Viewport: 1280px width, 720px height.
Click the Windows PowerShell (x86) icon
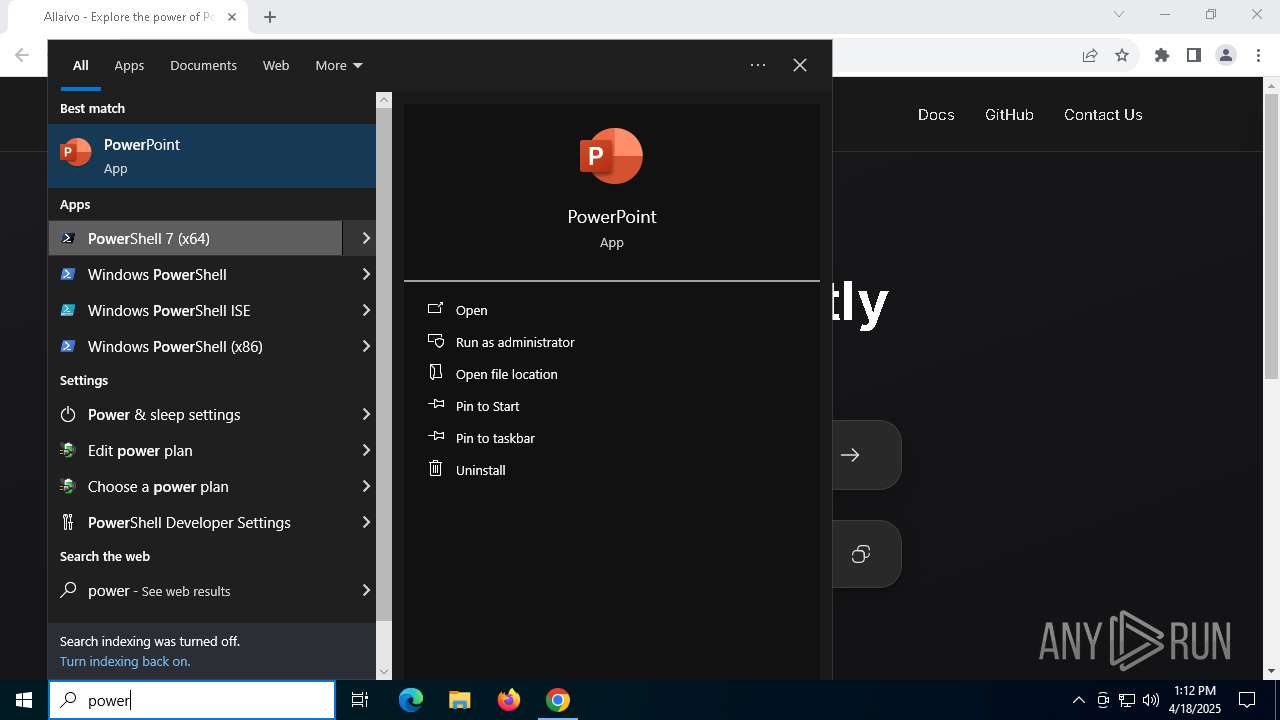pos(68,346)
